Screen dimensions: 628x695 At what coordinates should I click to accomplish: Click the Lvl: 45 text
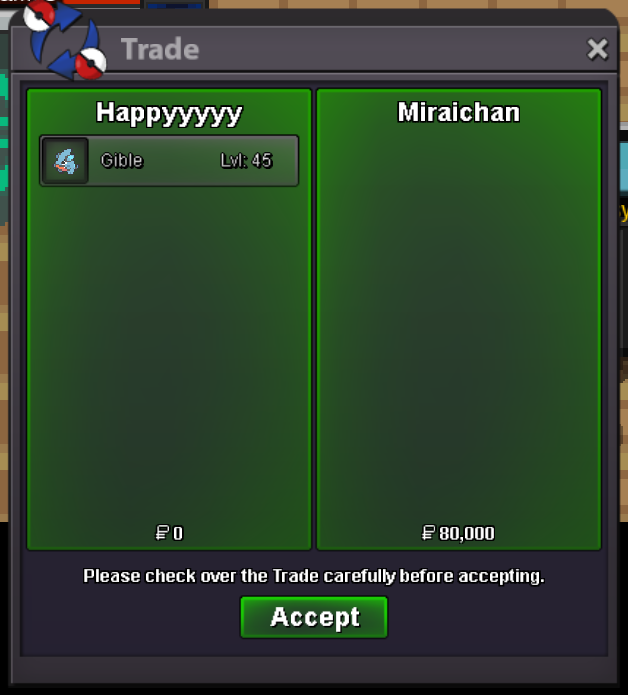point(246,160)
